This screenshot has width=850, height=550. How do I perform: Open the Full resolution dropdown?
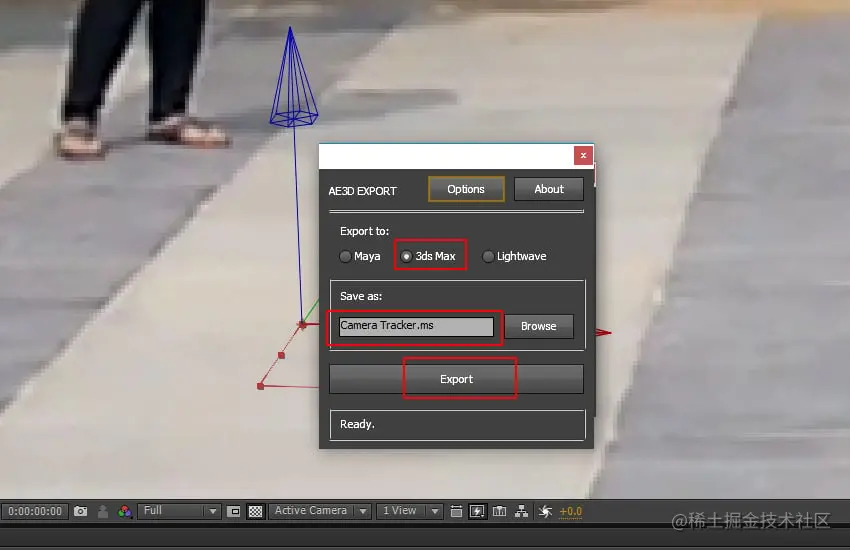(x=179, y=511)
